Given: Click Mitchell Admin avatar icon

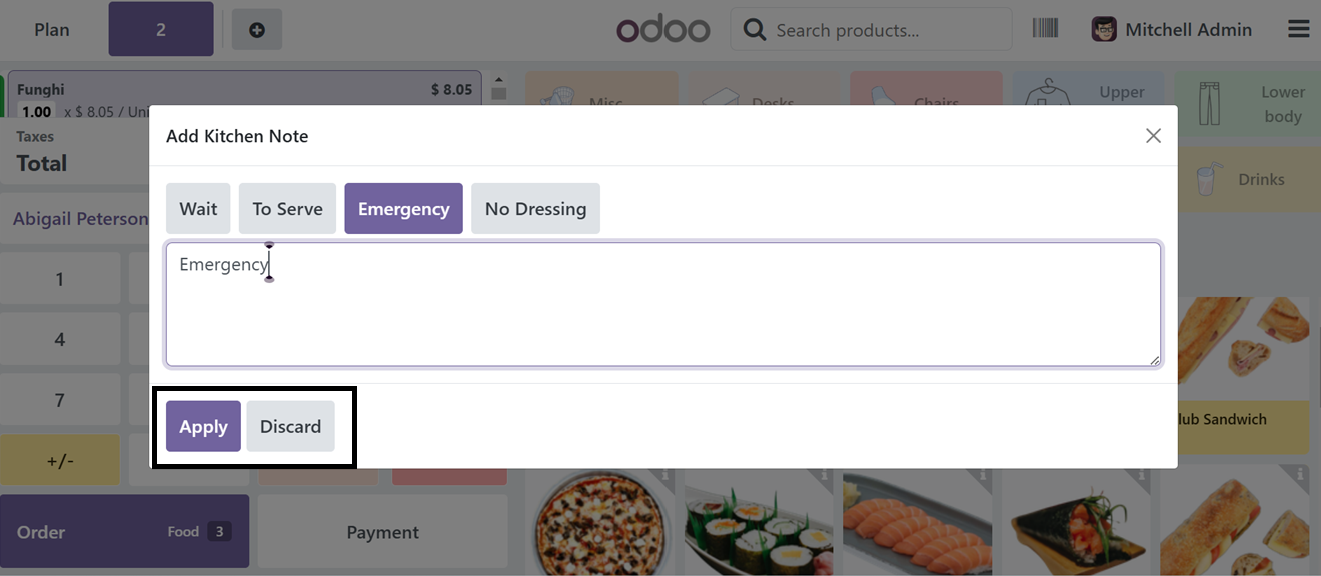Looking at the screenshot, I should click(1104, 29).
